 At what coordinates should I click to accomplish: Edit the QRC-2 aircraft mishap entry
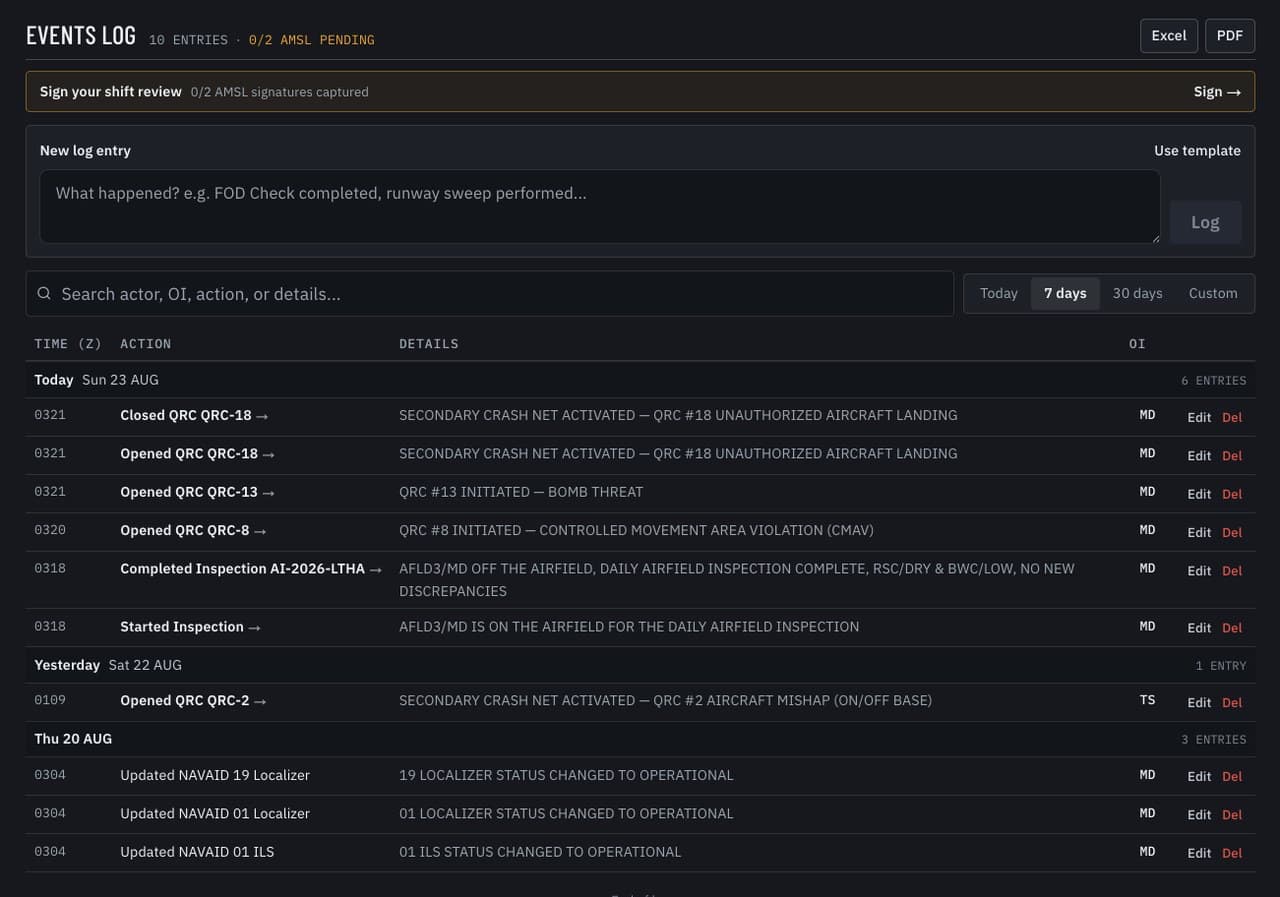coord(1199,702)
